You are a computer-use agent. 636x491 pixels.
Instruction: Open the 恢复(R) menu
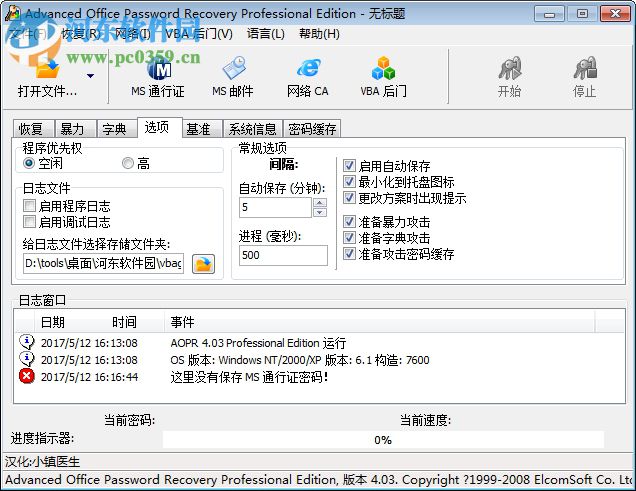[81, 34]
